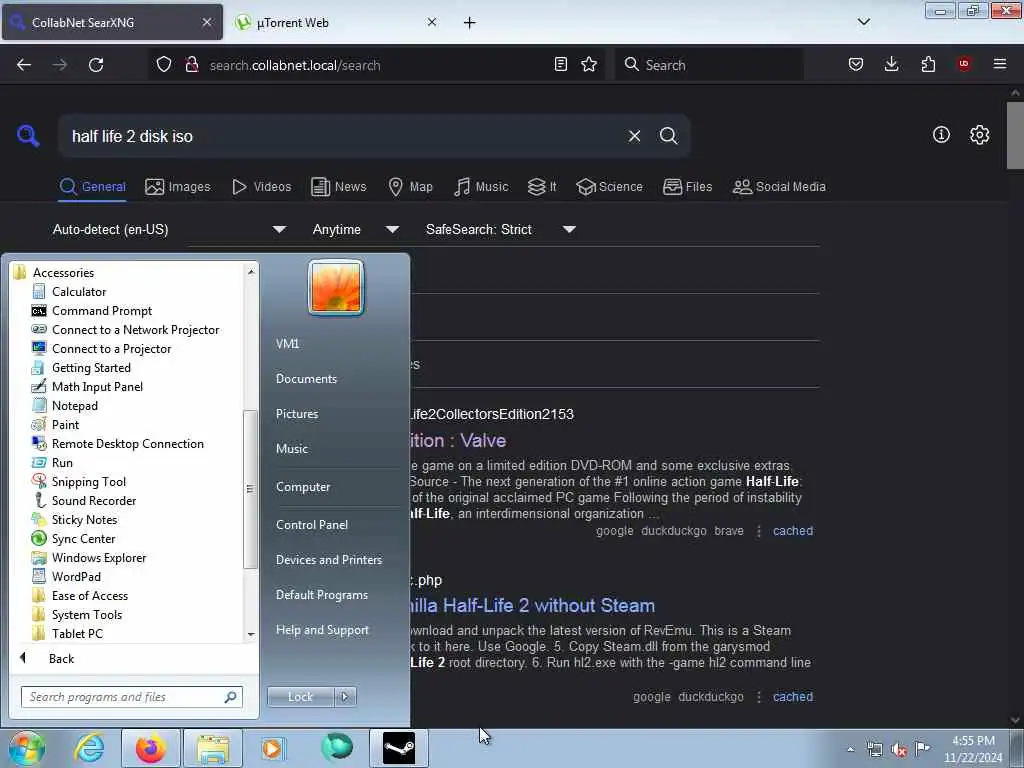Launch Snipping Tool

(x=88, y=481)
